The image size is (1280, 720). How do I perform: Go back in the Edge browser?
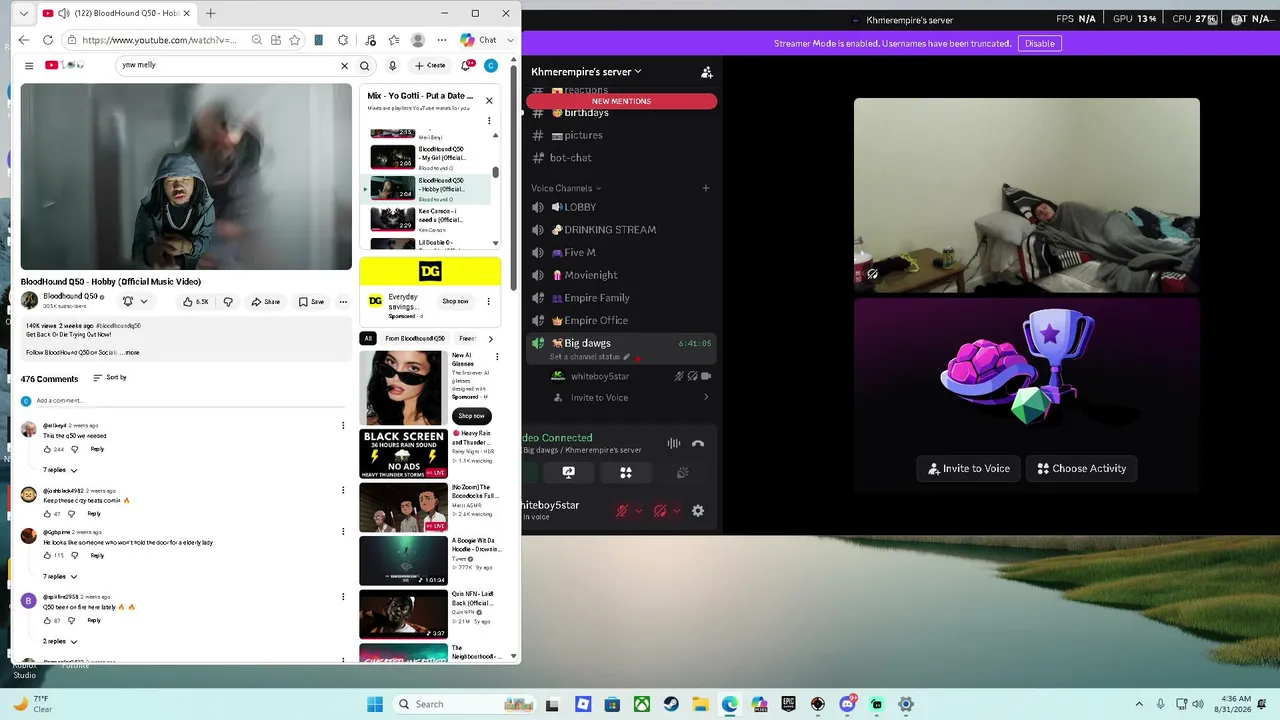click(24, 40)
